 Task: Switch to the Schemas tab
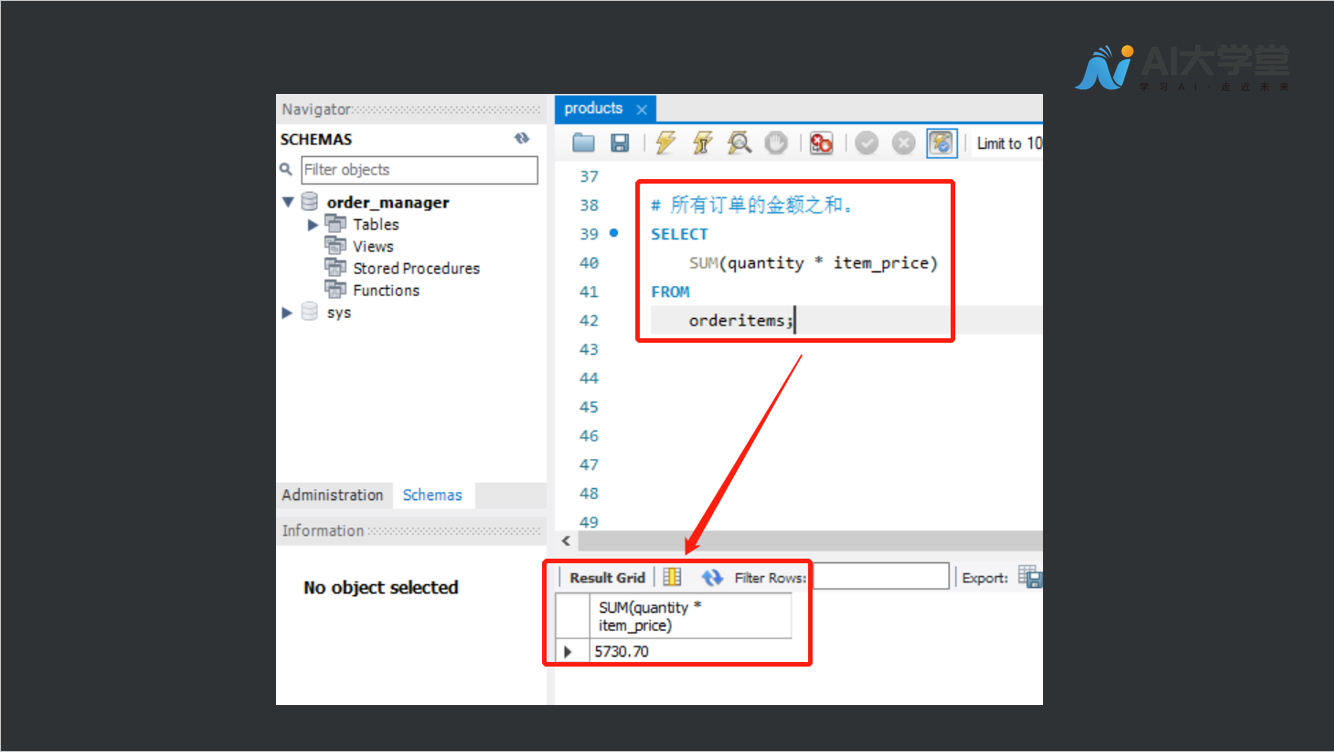[x=433, y=495]
